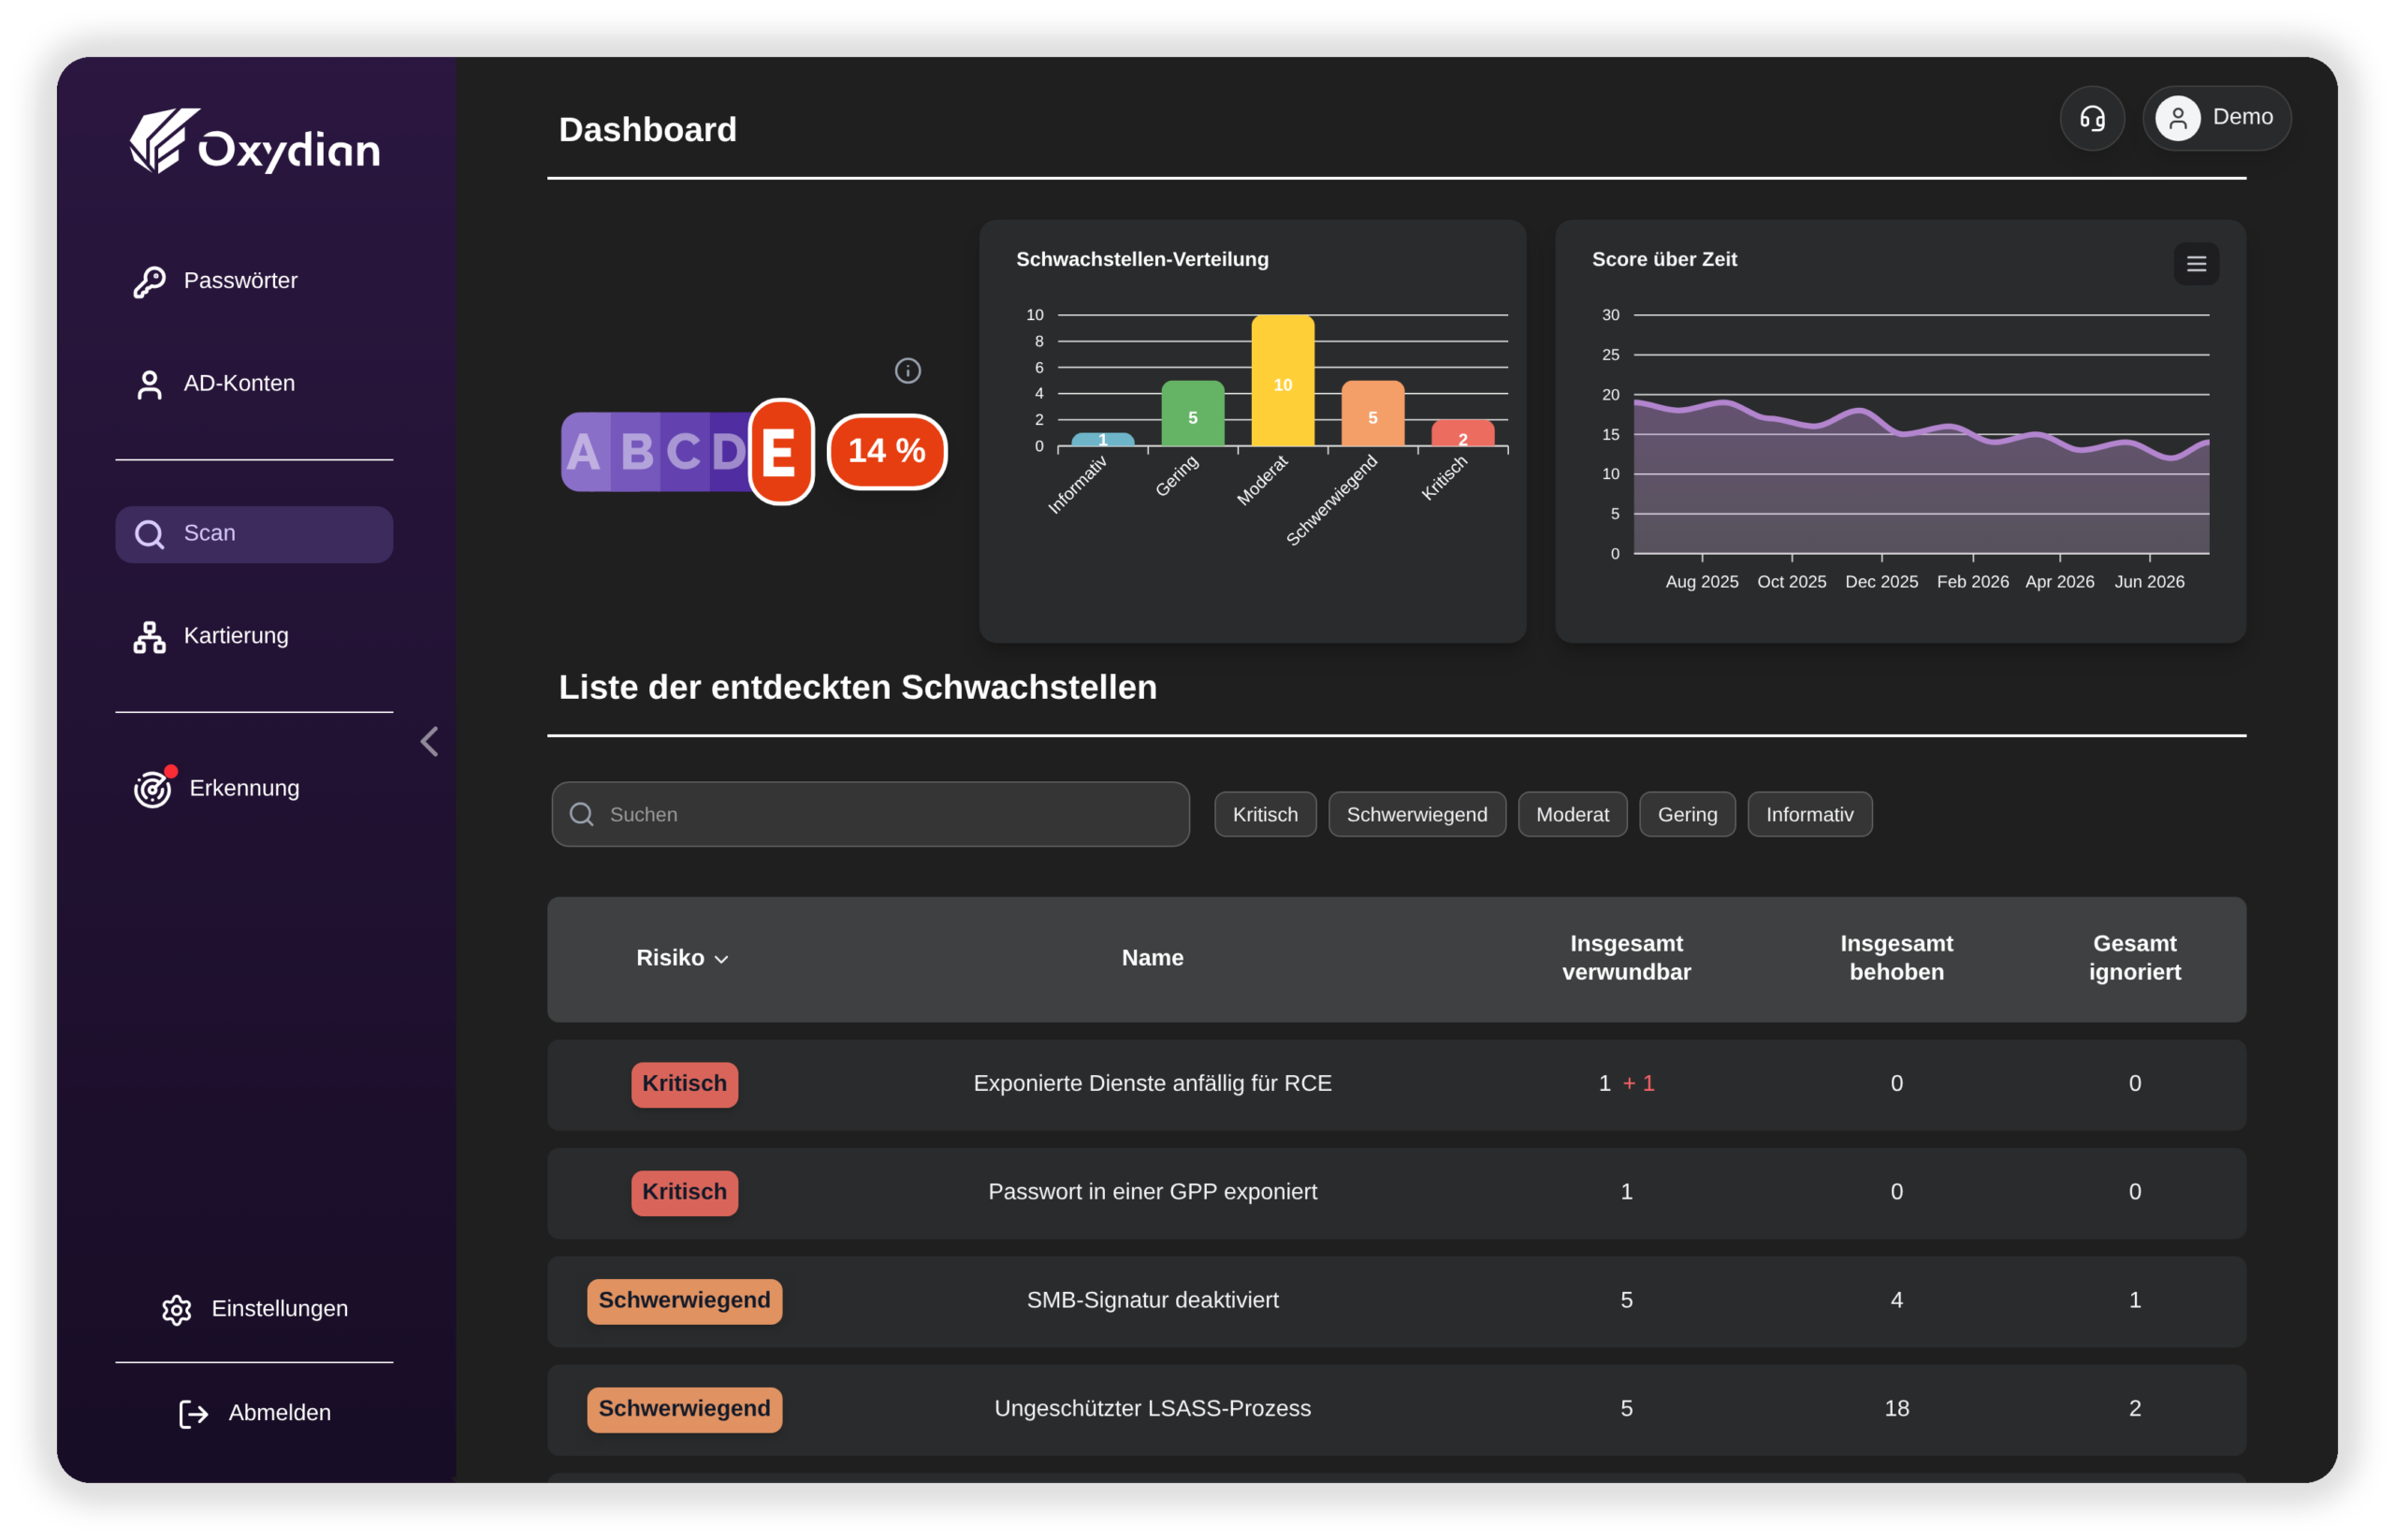2395x1540 pixels.
Task: Open row Ungeschützter LSASS-Prozess
Action: (x=1396, y=1409)
